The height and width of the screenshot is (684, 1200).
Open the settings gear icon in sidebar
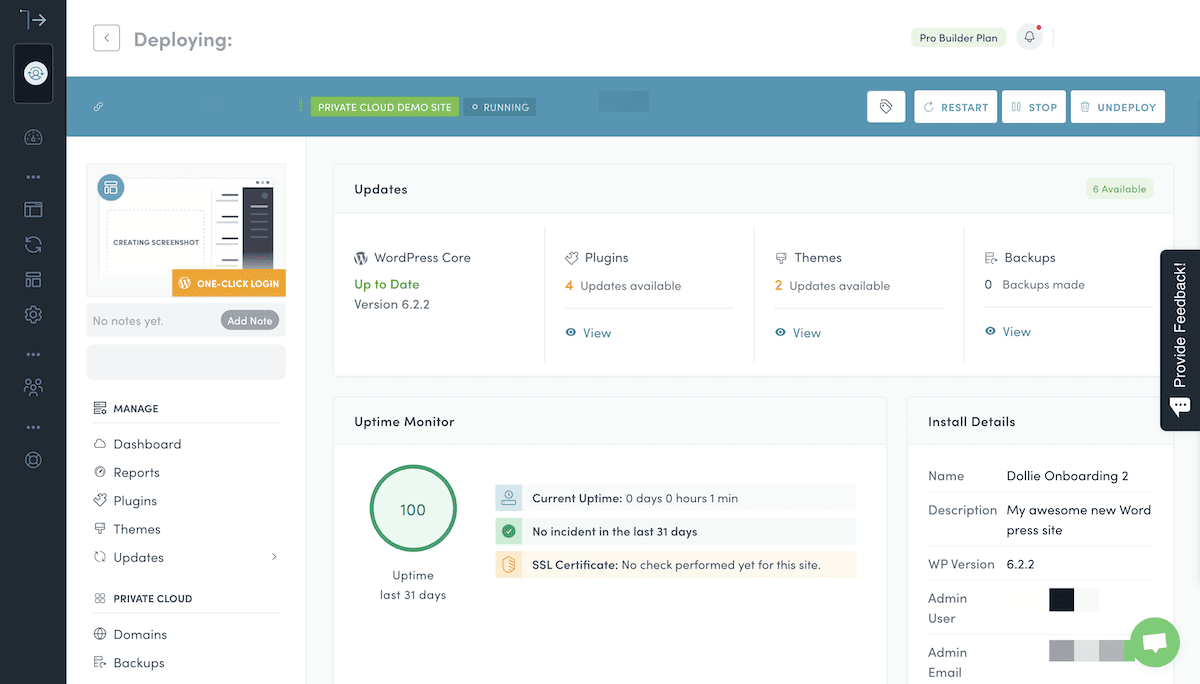[x=33, y=314]
